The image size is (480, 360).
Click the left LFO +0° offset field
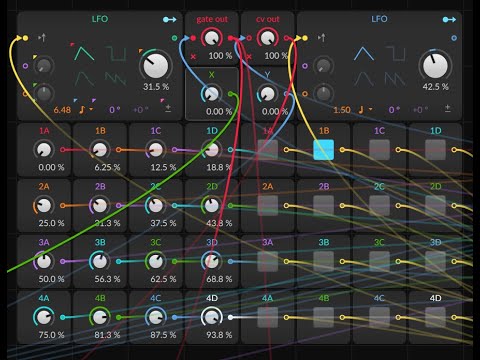point(141,110)
